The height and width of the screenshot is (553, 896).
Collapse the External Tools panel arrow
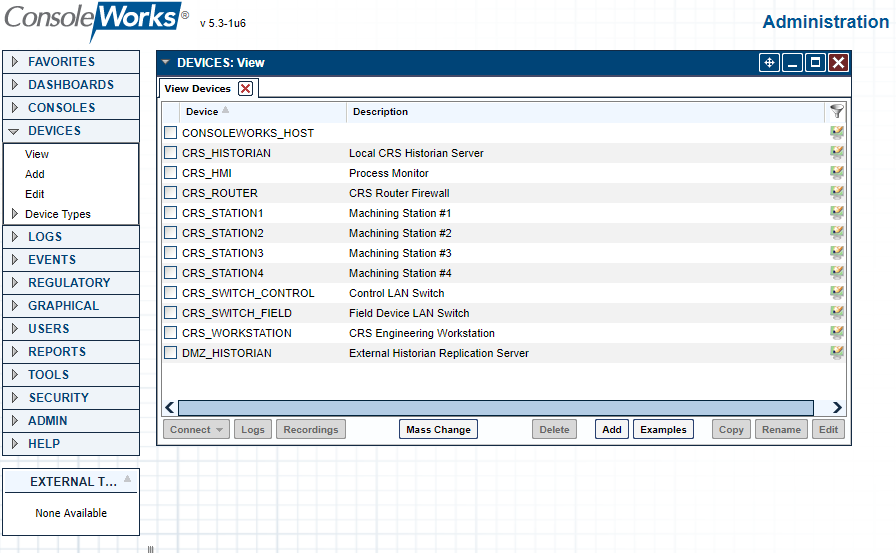click(127, 479)
